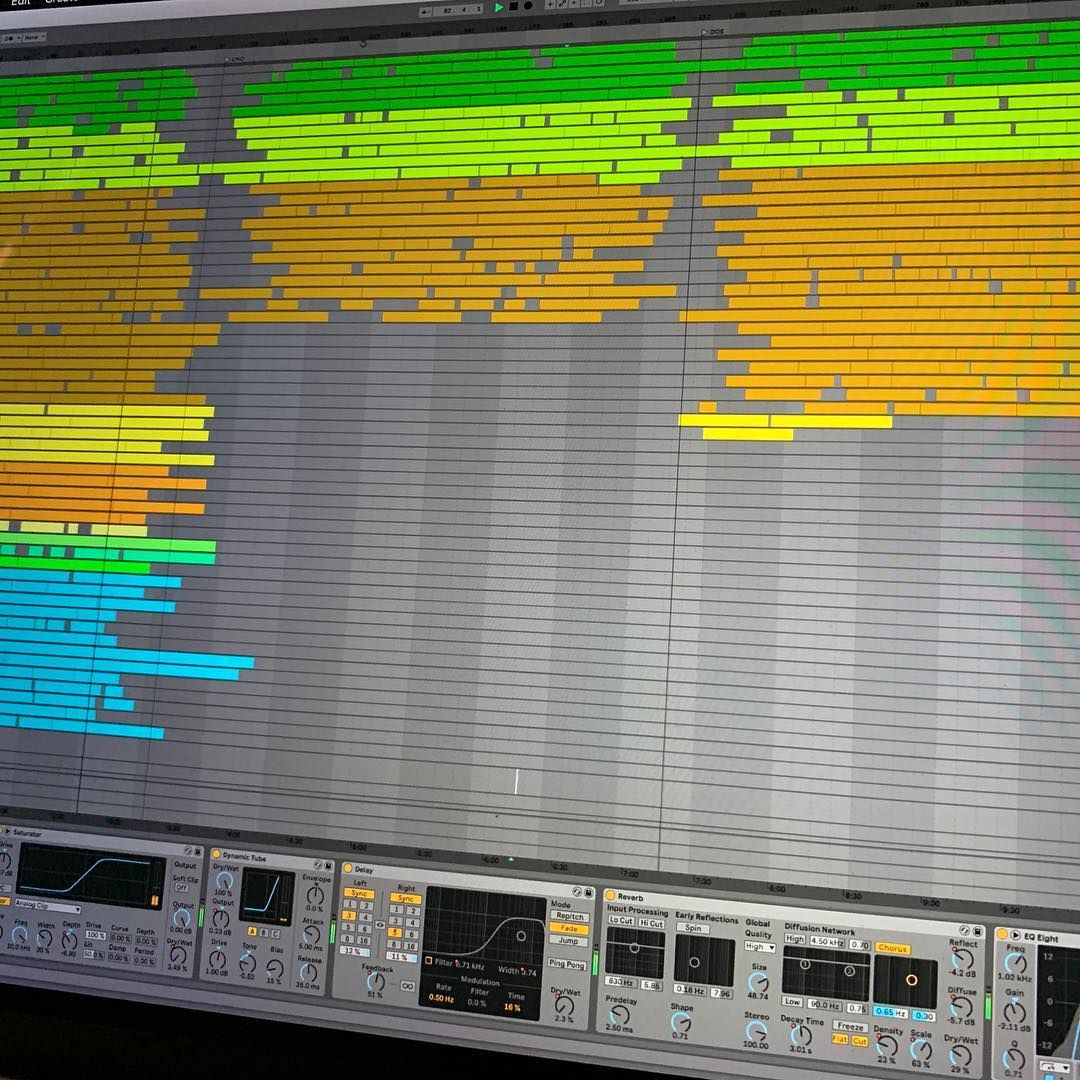Toggle the Reverb Spin button
Viewport: 1080px width, 1080px height.
pyautogui.click(x=692, y=928)
